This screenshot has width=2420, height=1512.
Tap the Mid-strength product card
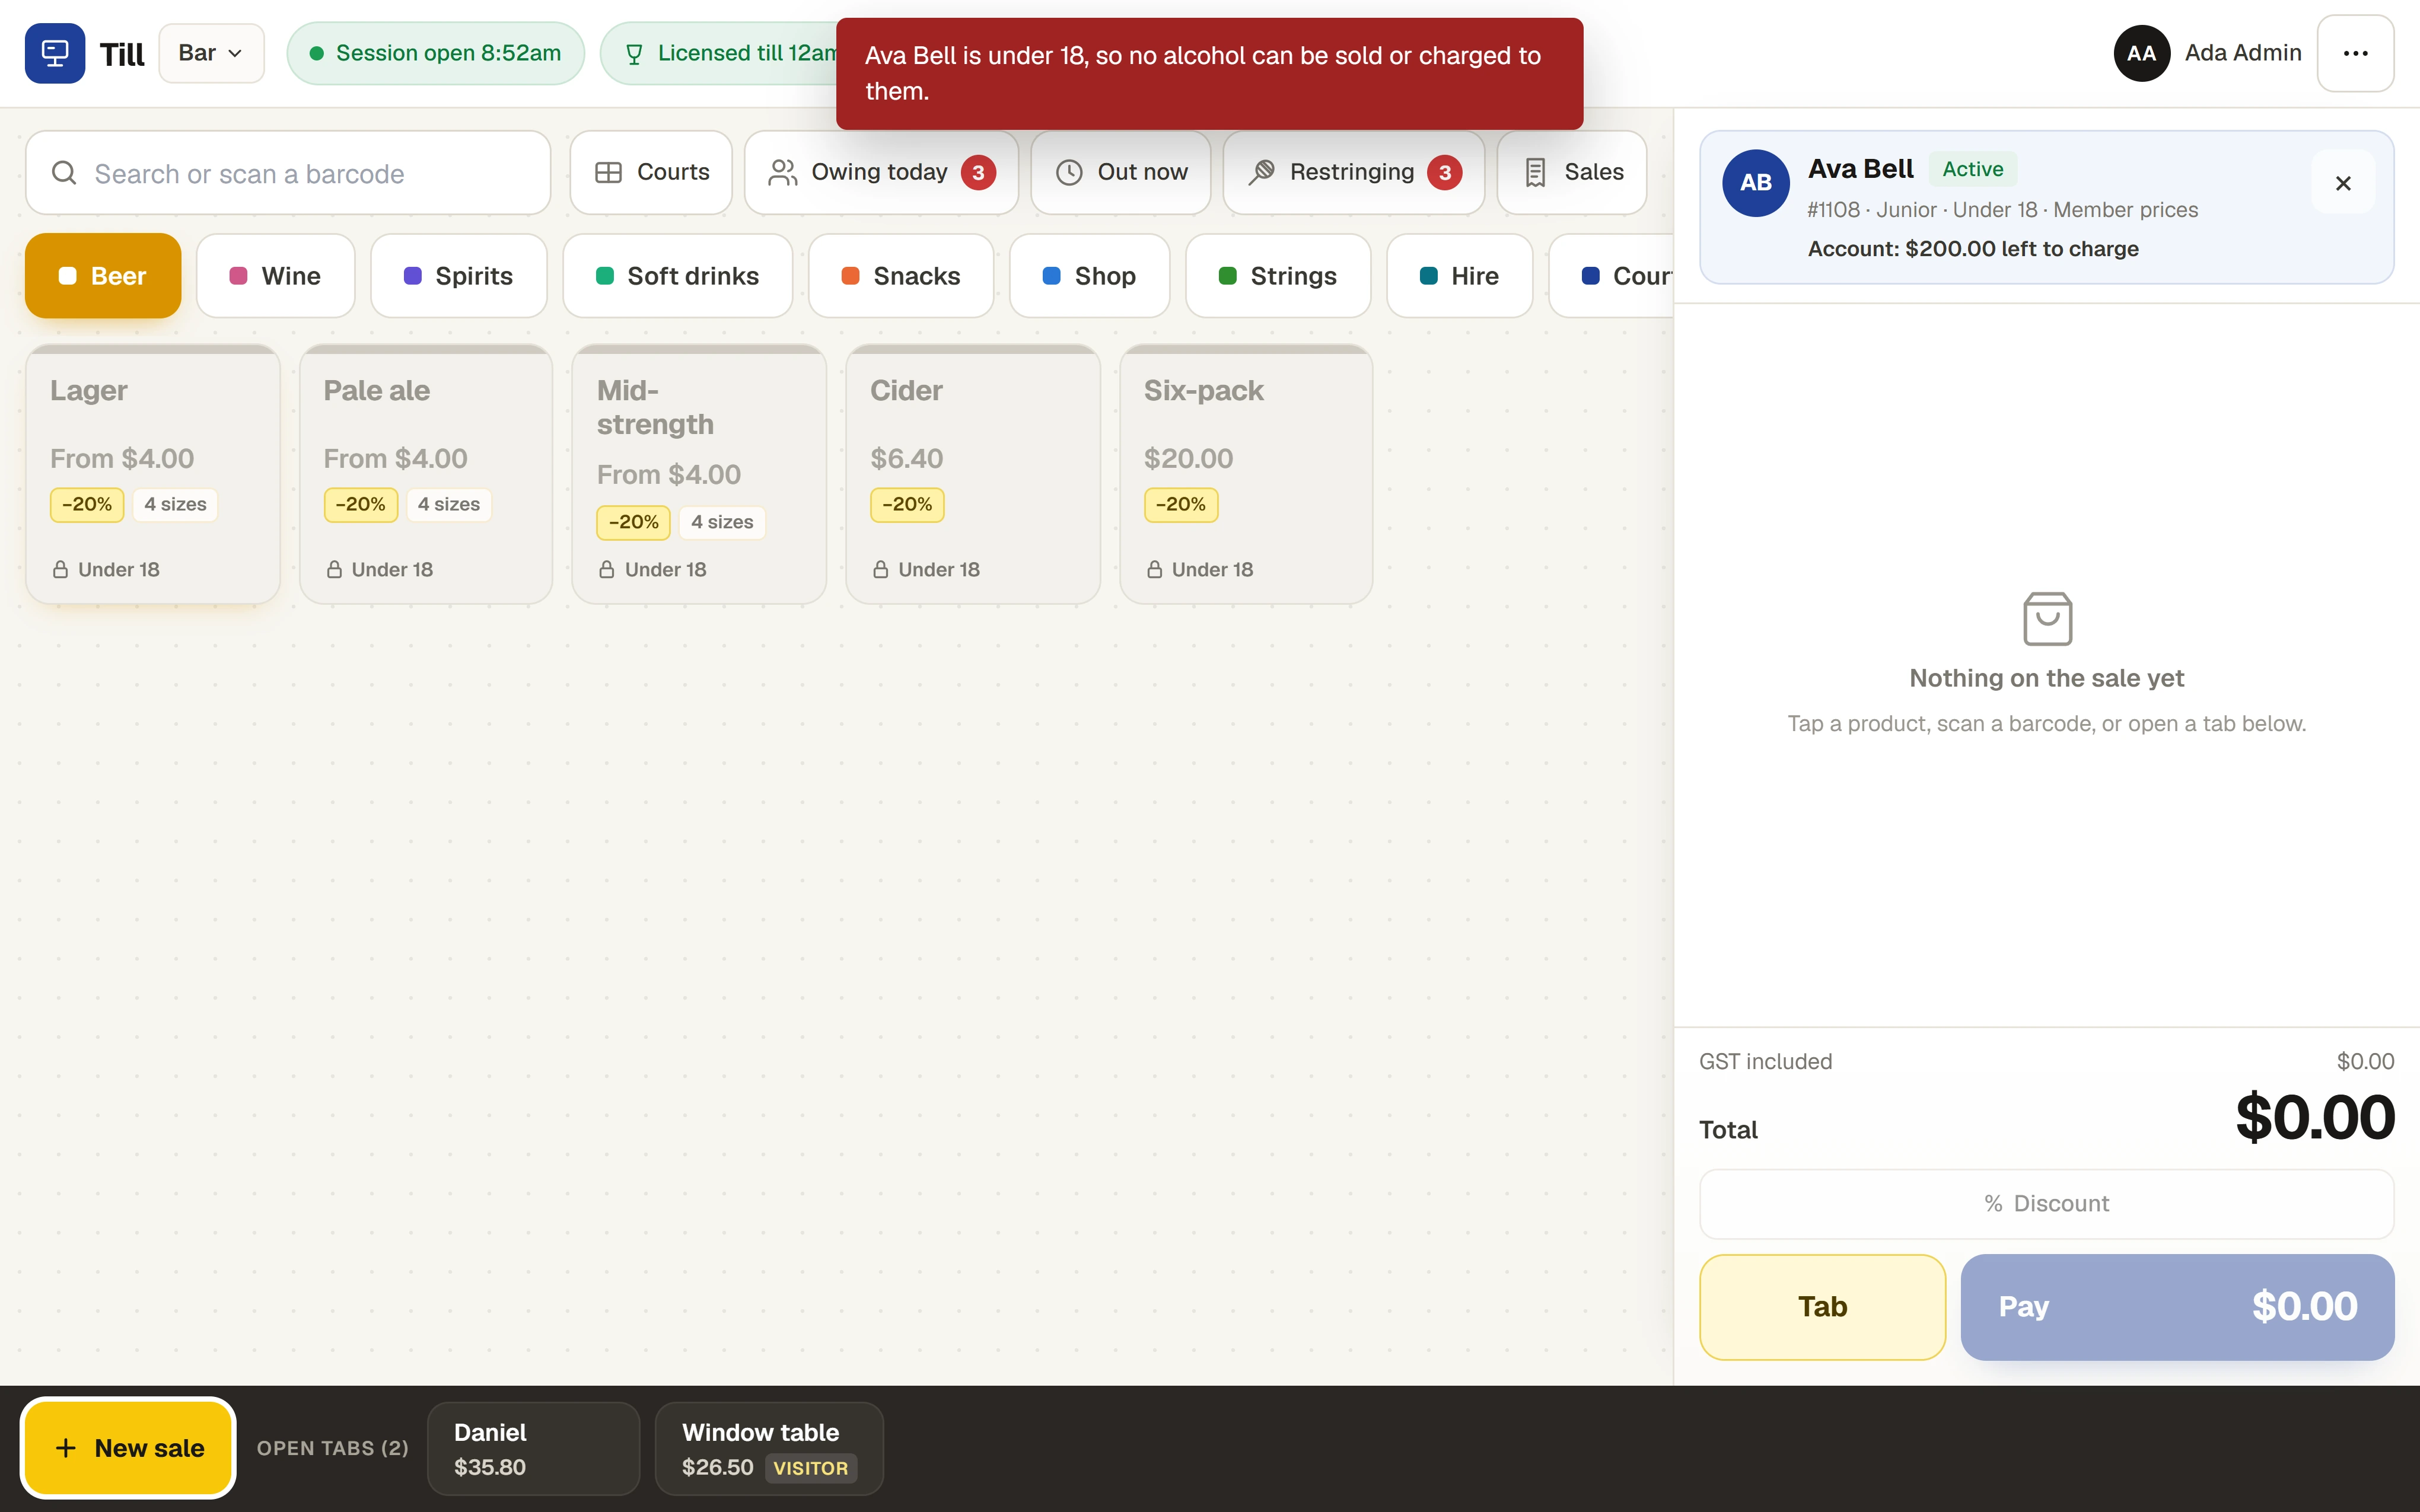point(699,474)
